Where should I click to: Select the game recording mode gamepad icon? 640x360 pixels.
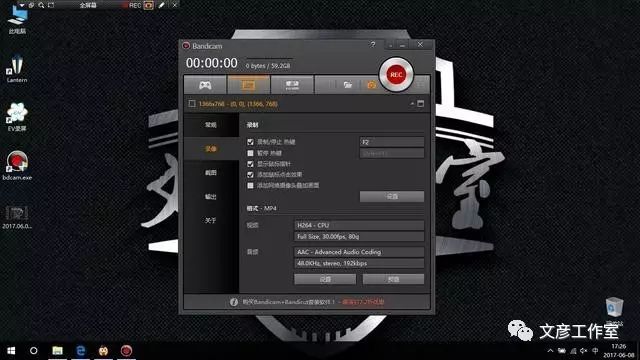[x=205, y=85]
